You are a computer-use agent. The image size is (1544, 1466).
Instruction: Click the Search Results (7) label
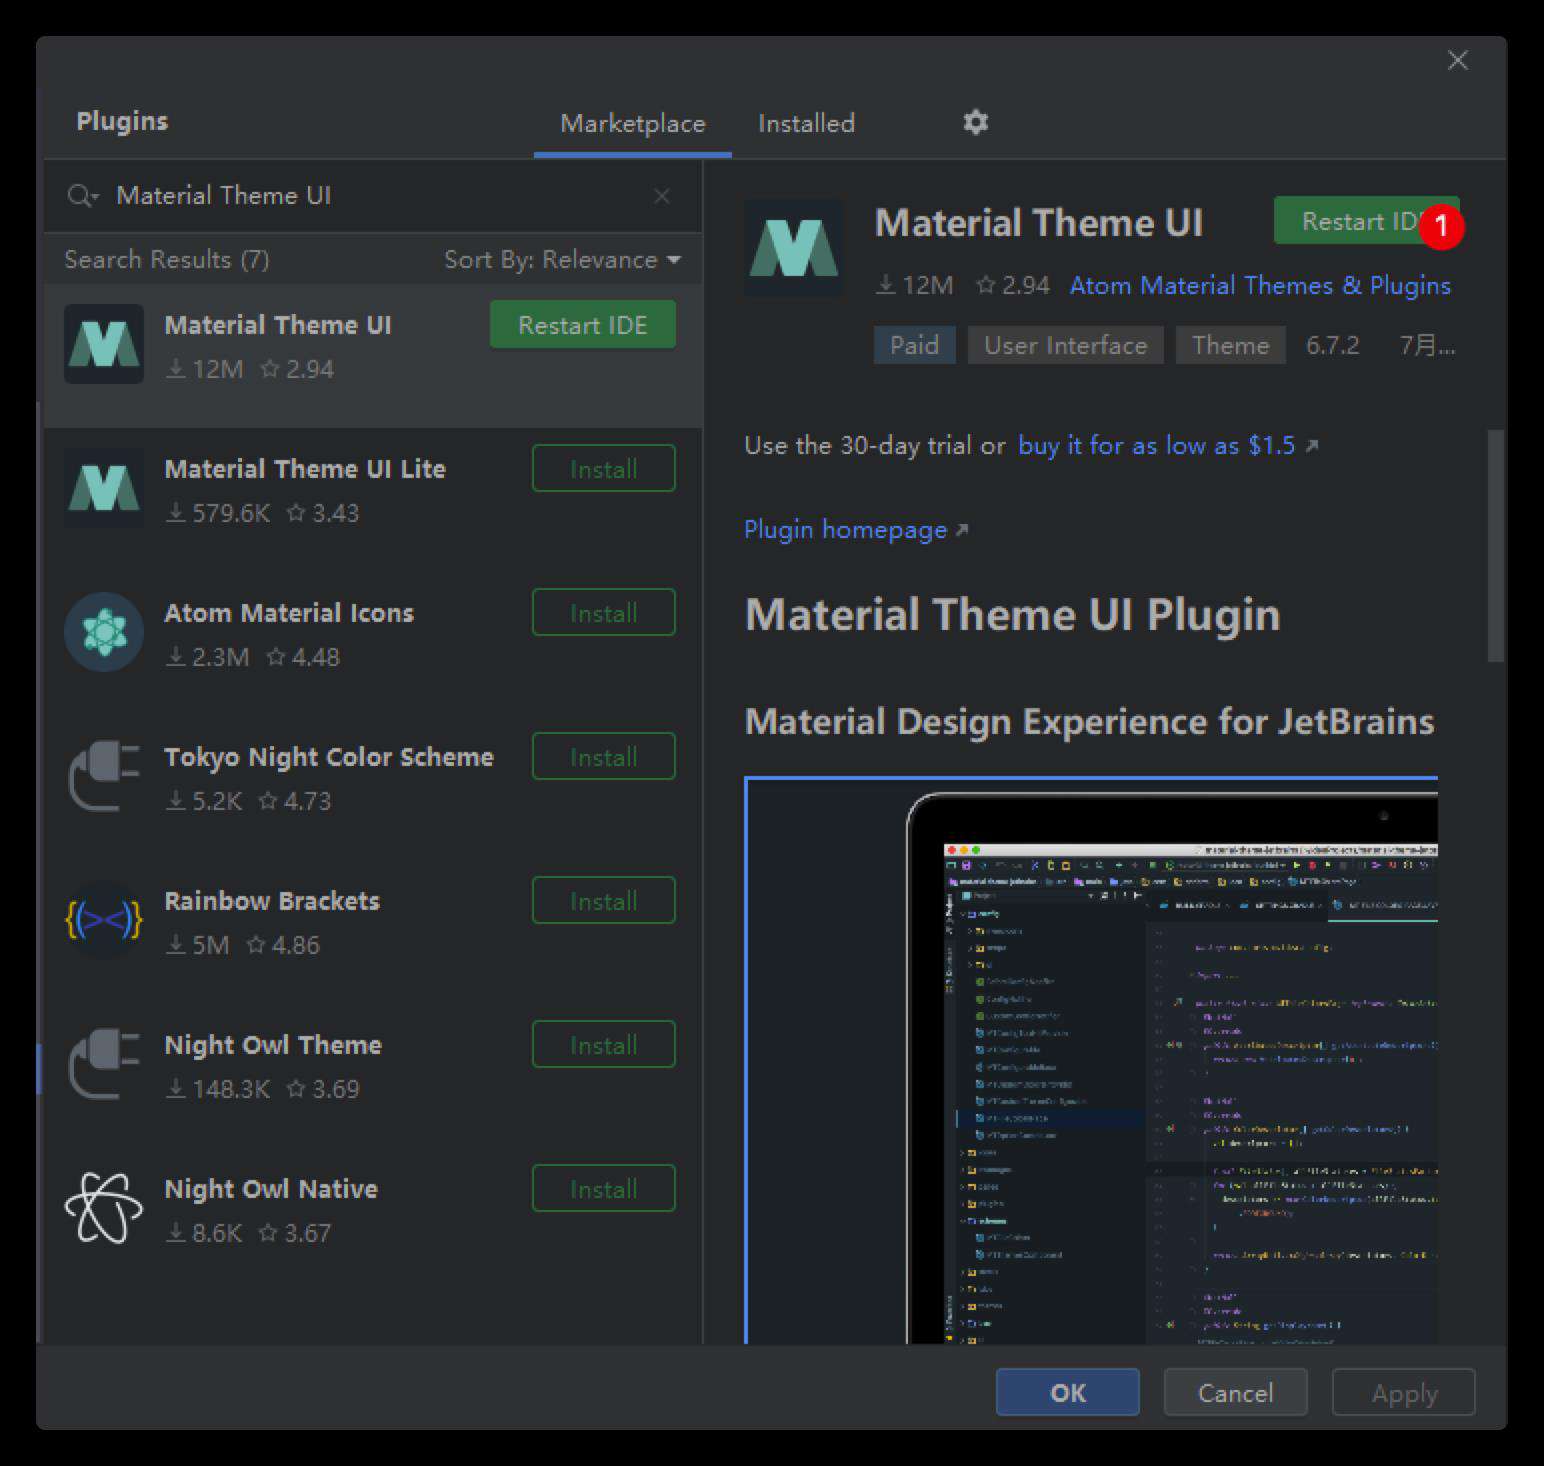[167, 259]
